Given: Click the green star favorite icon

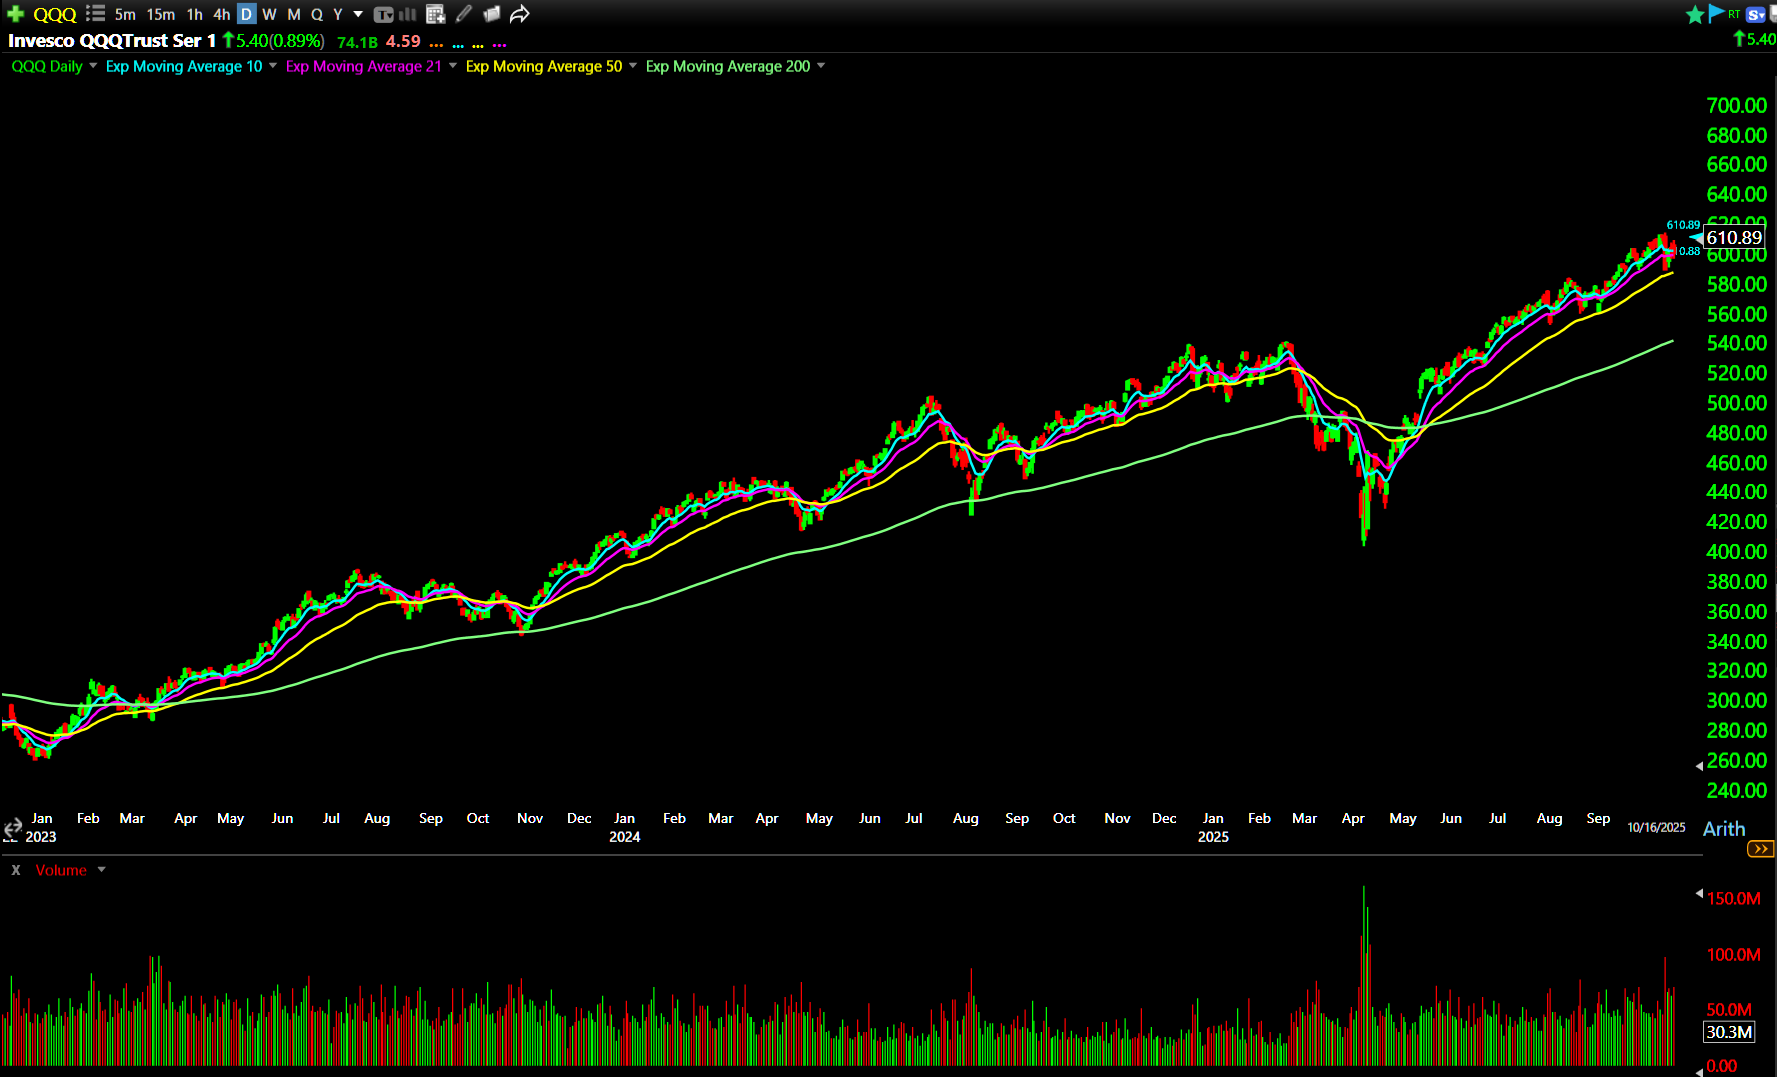Looking at the screenshot, I should tap(1694, 14).
